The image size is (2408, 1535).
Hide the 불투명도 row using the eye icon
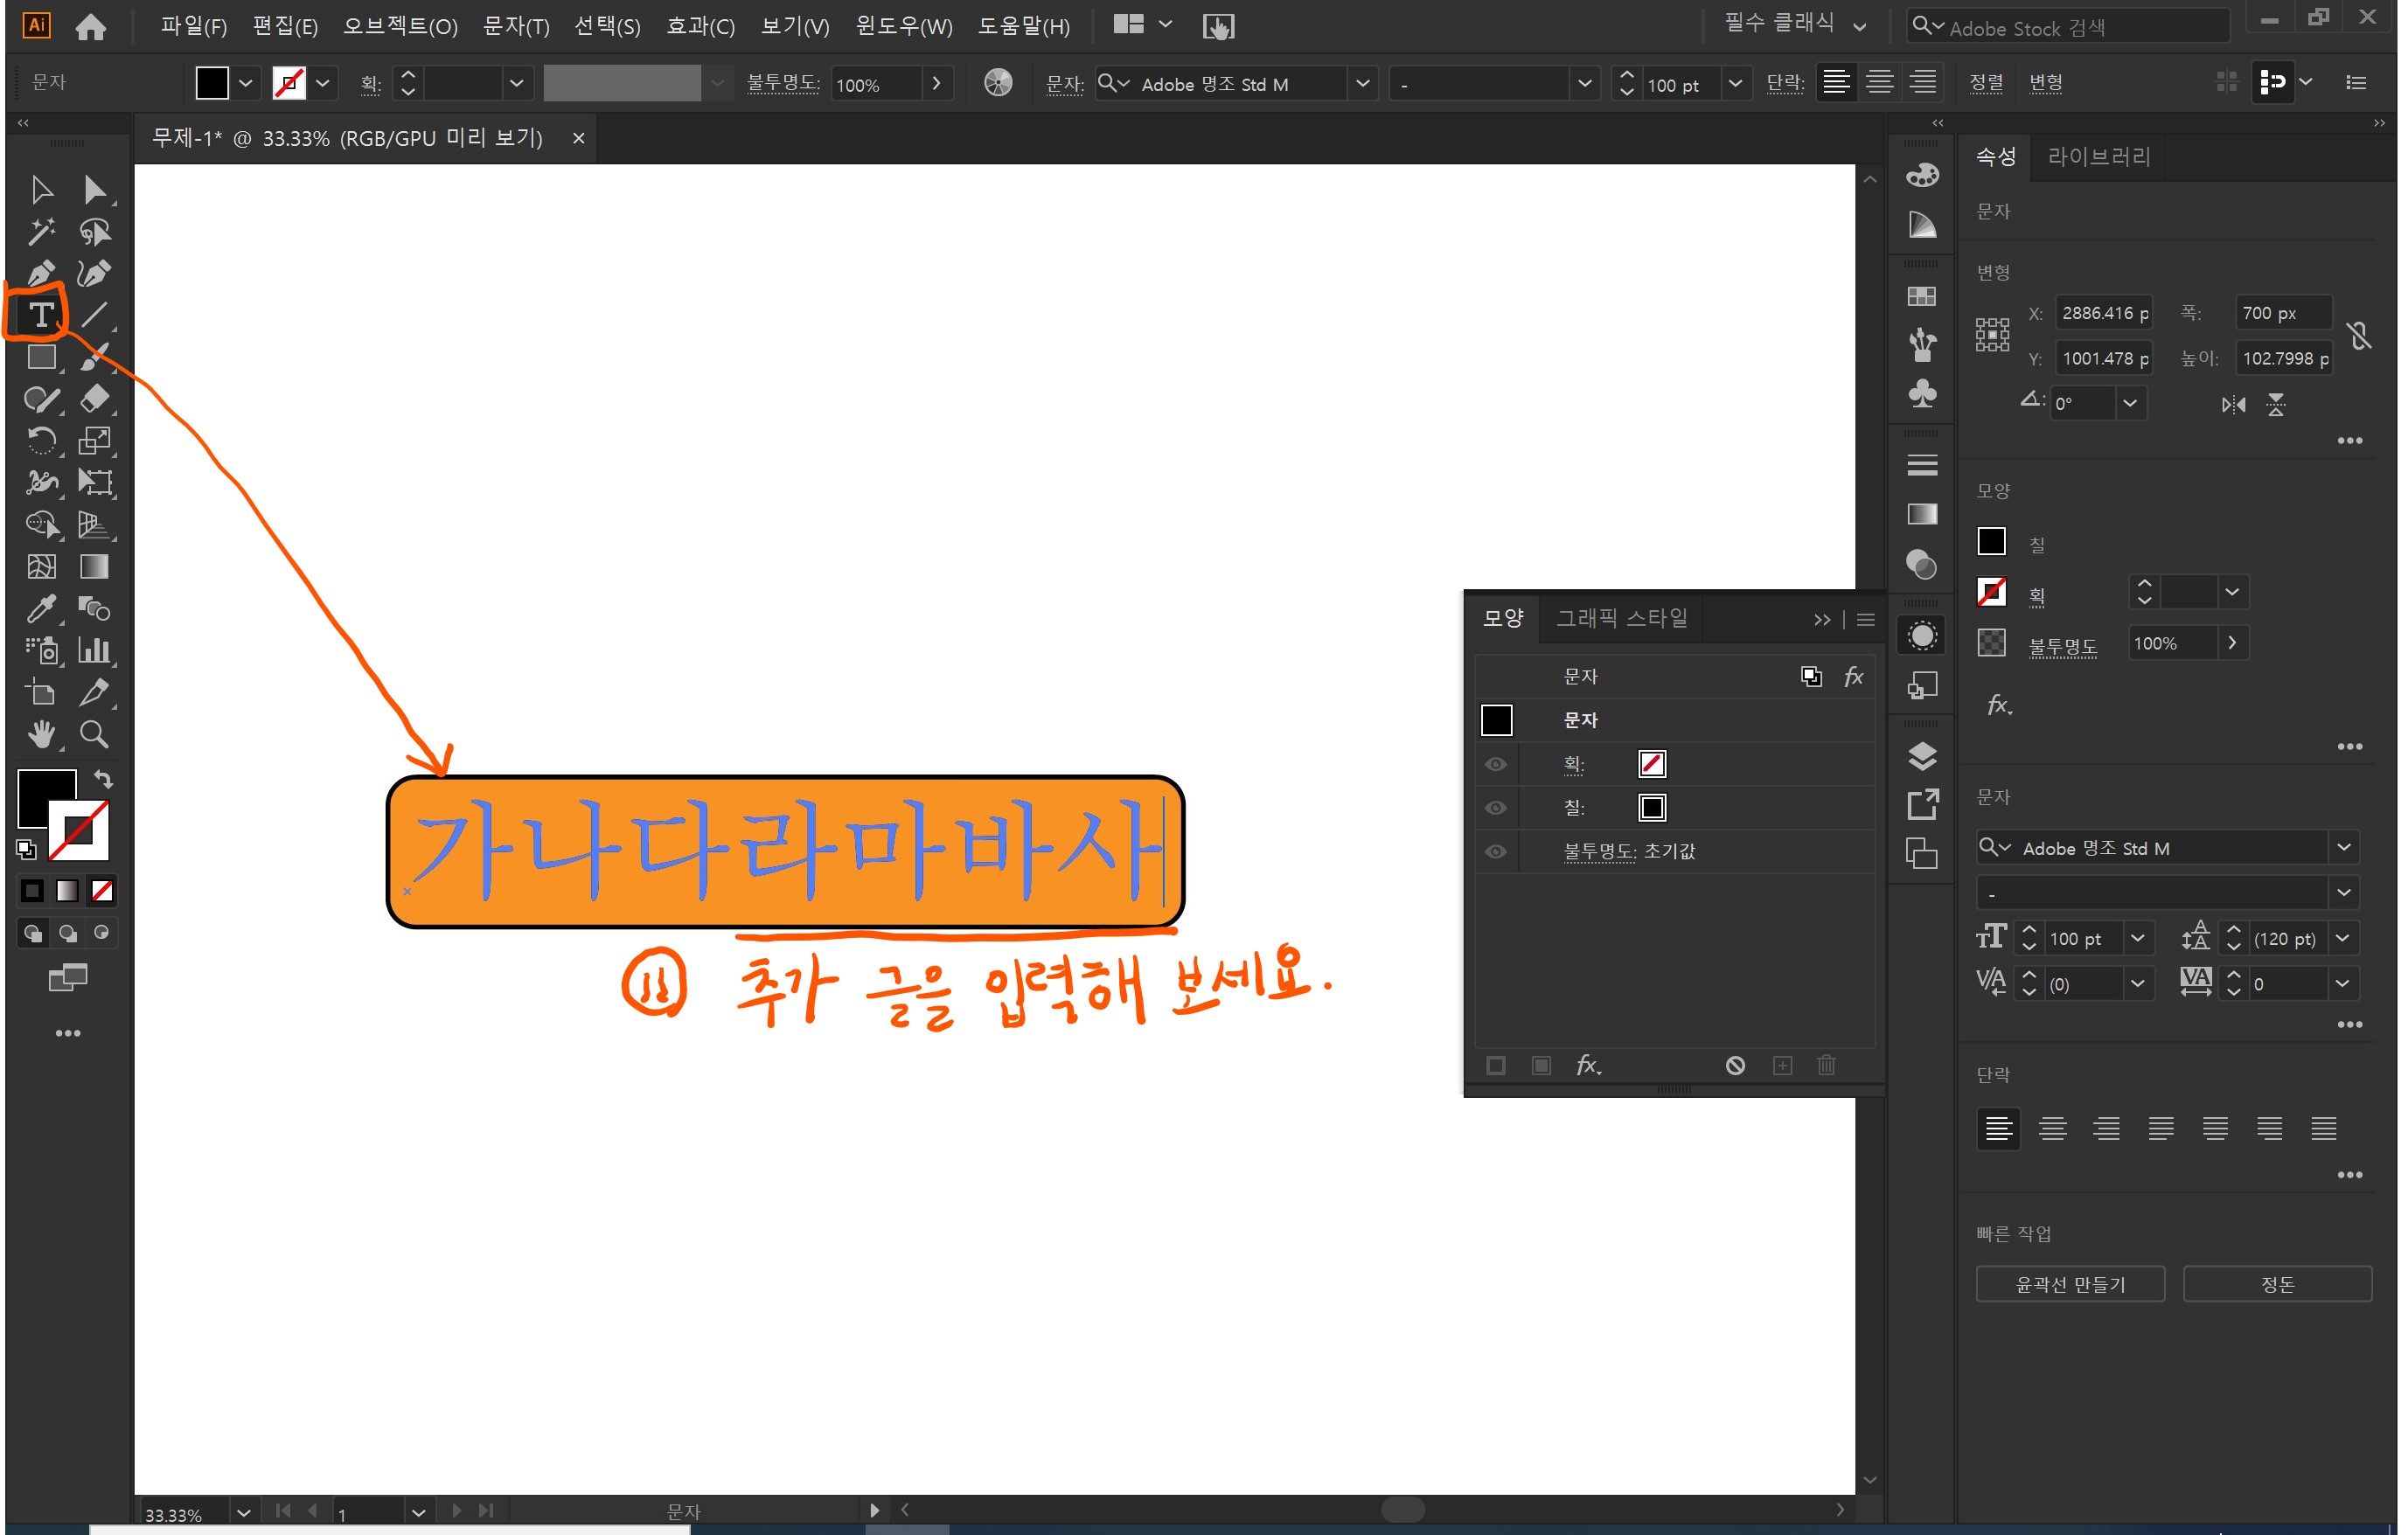click(x=1495, y=851)
